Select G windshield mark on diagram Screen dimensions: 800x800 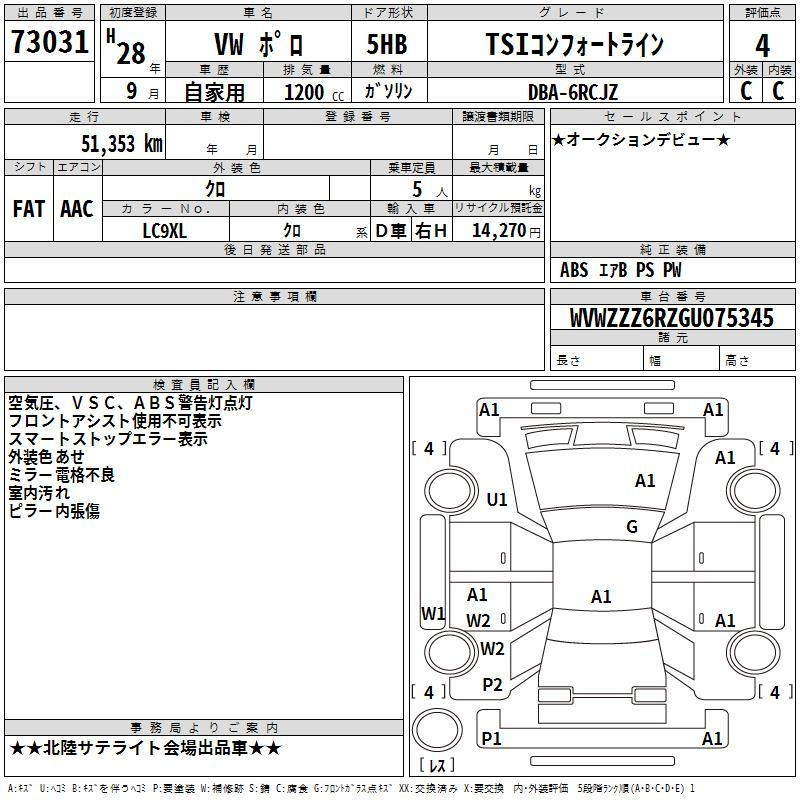(632, 527)
